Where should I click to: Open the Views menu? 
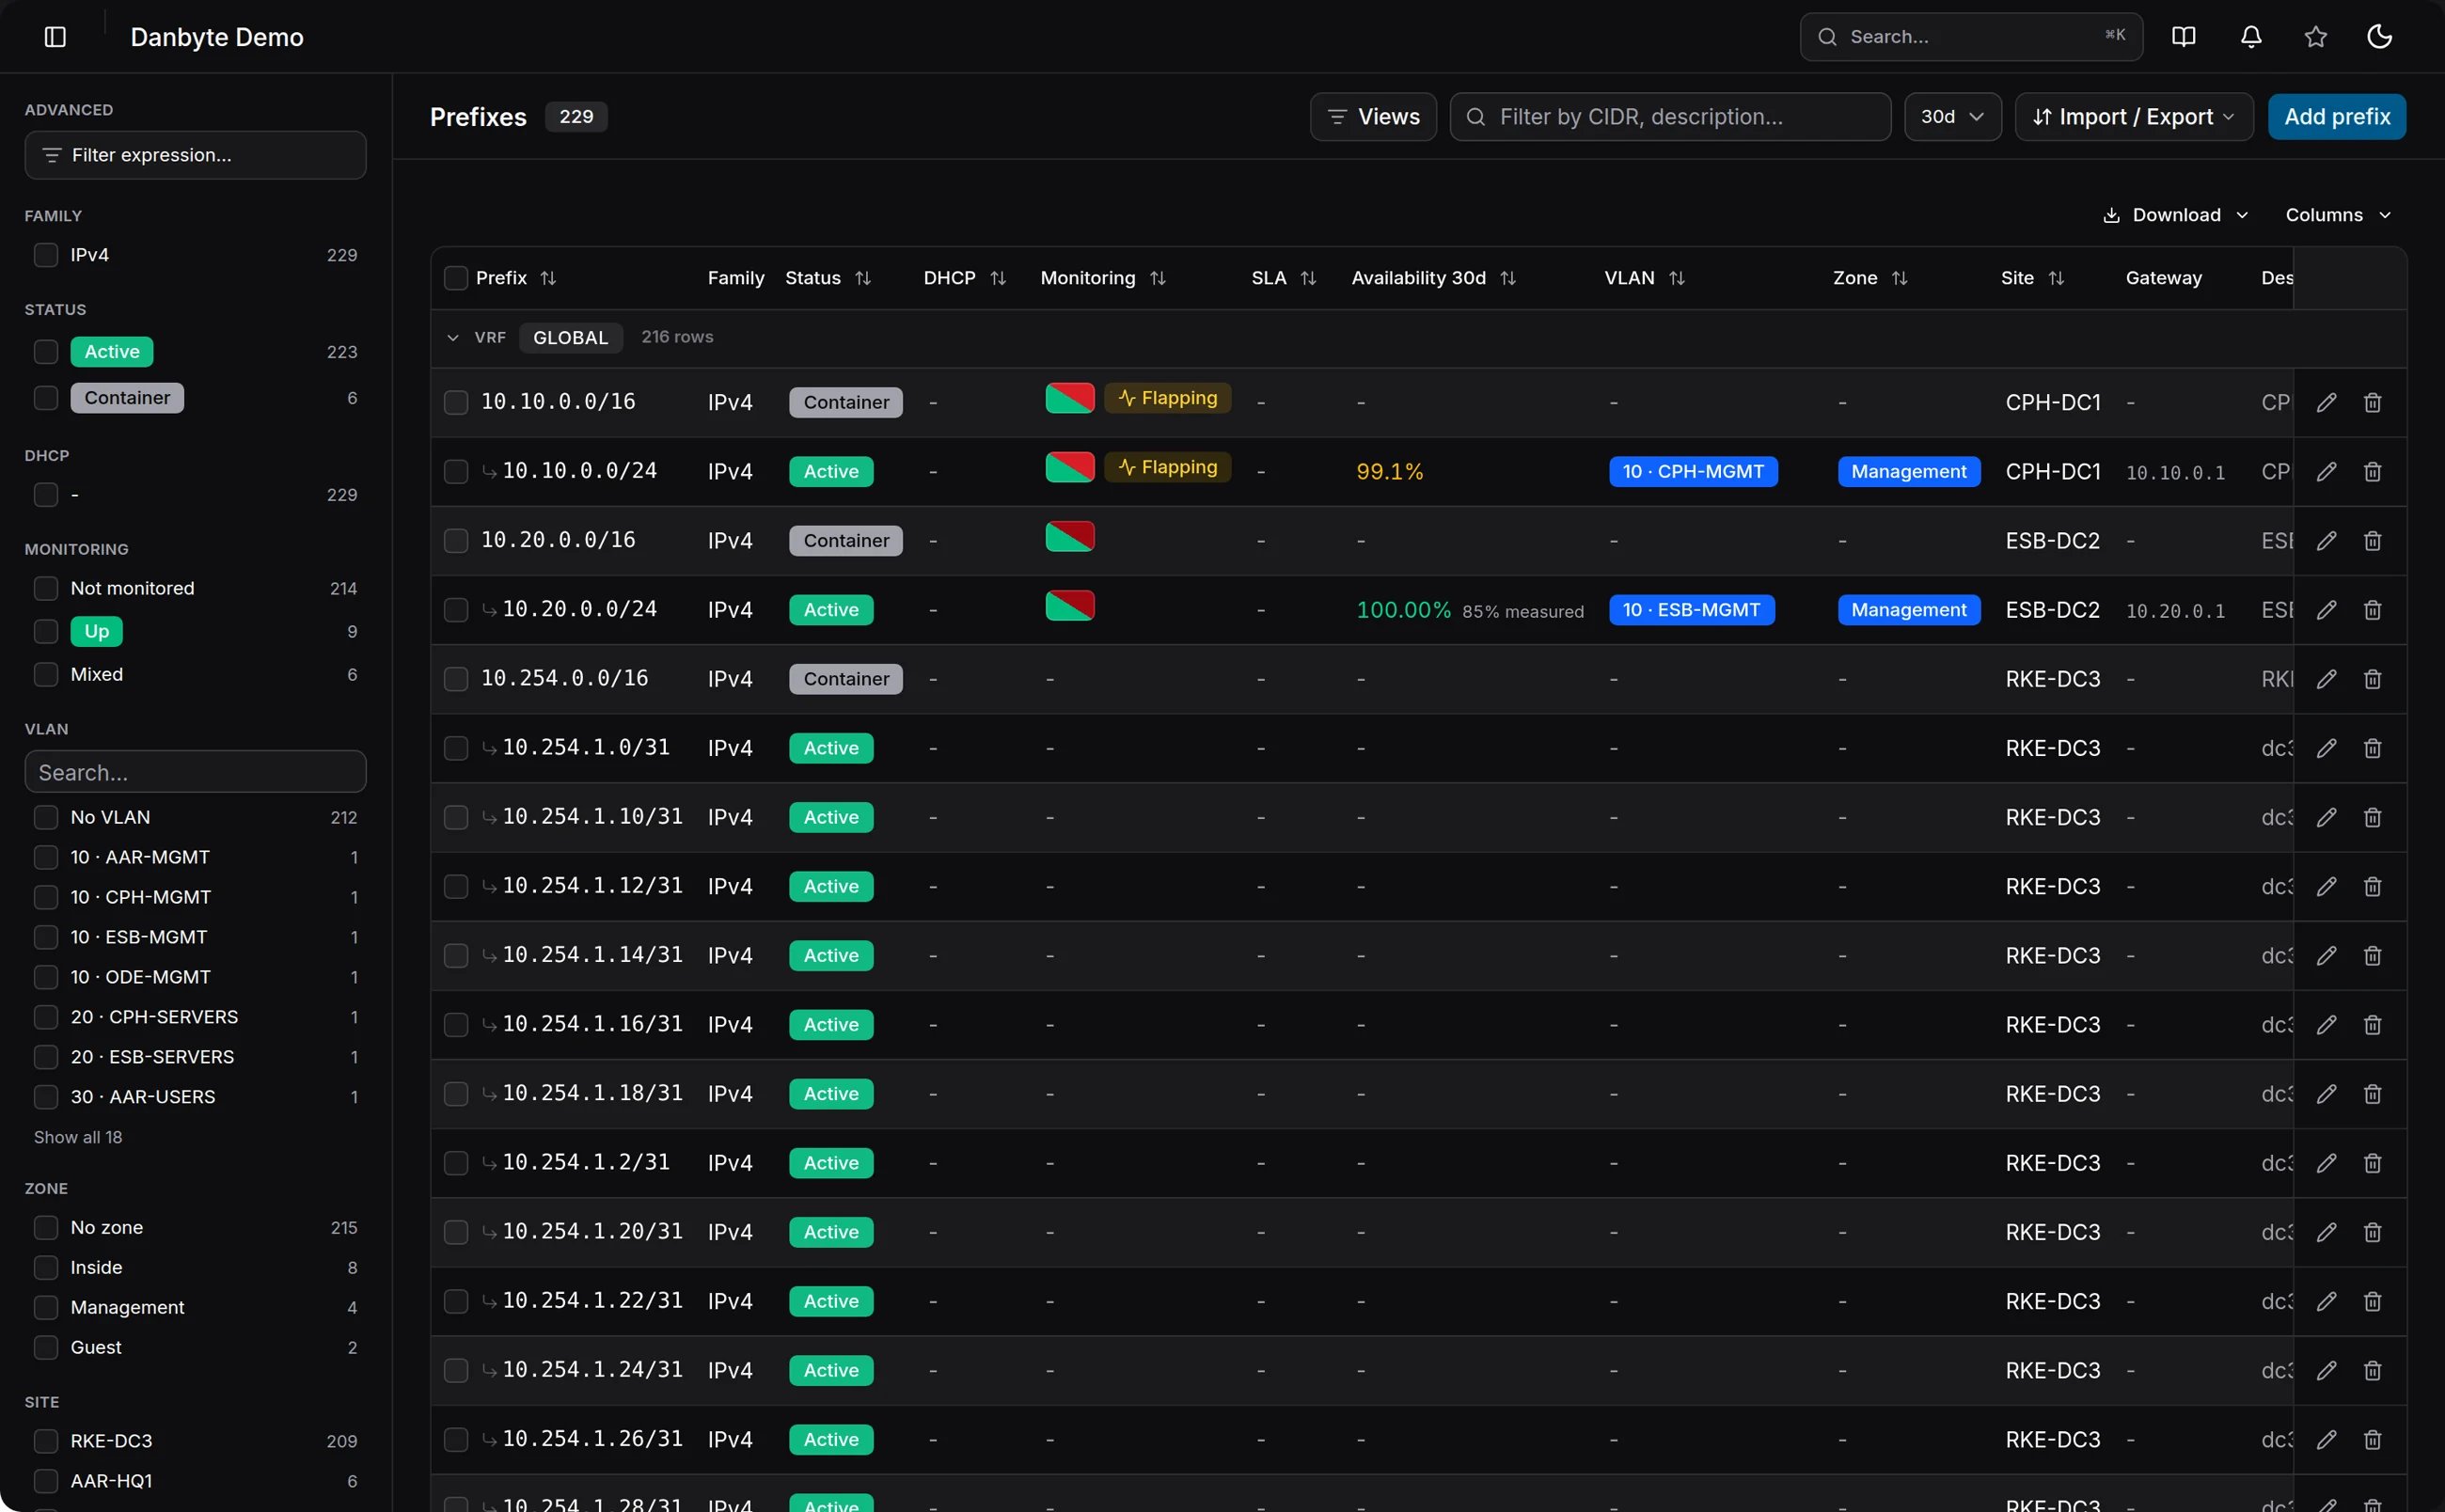point(1373,117)
